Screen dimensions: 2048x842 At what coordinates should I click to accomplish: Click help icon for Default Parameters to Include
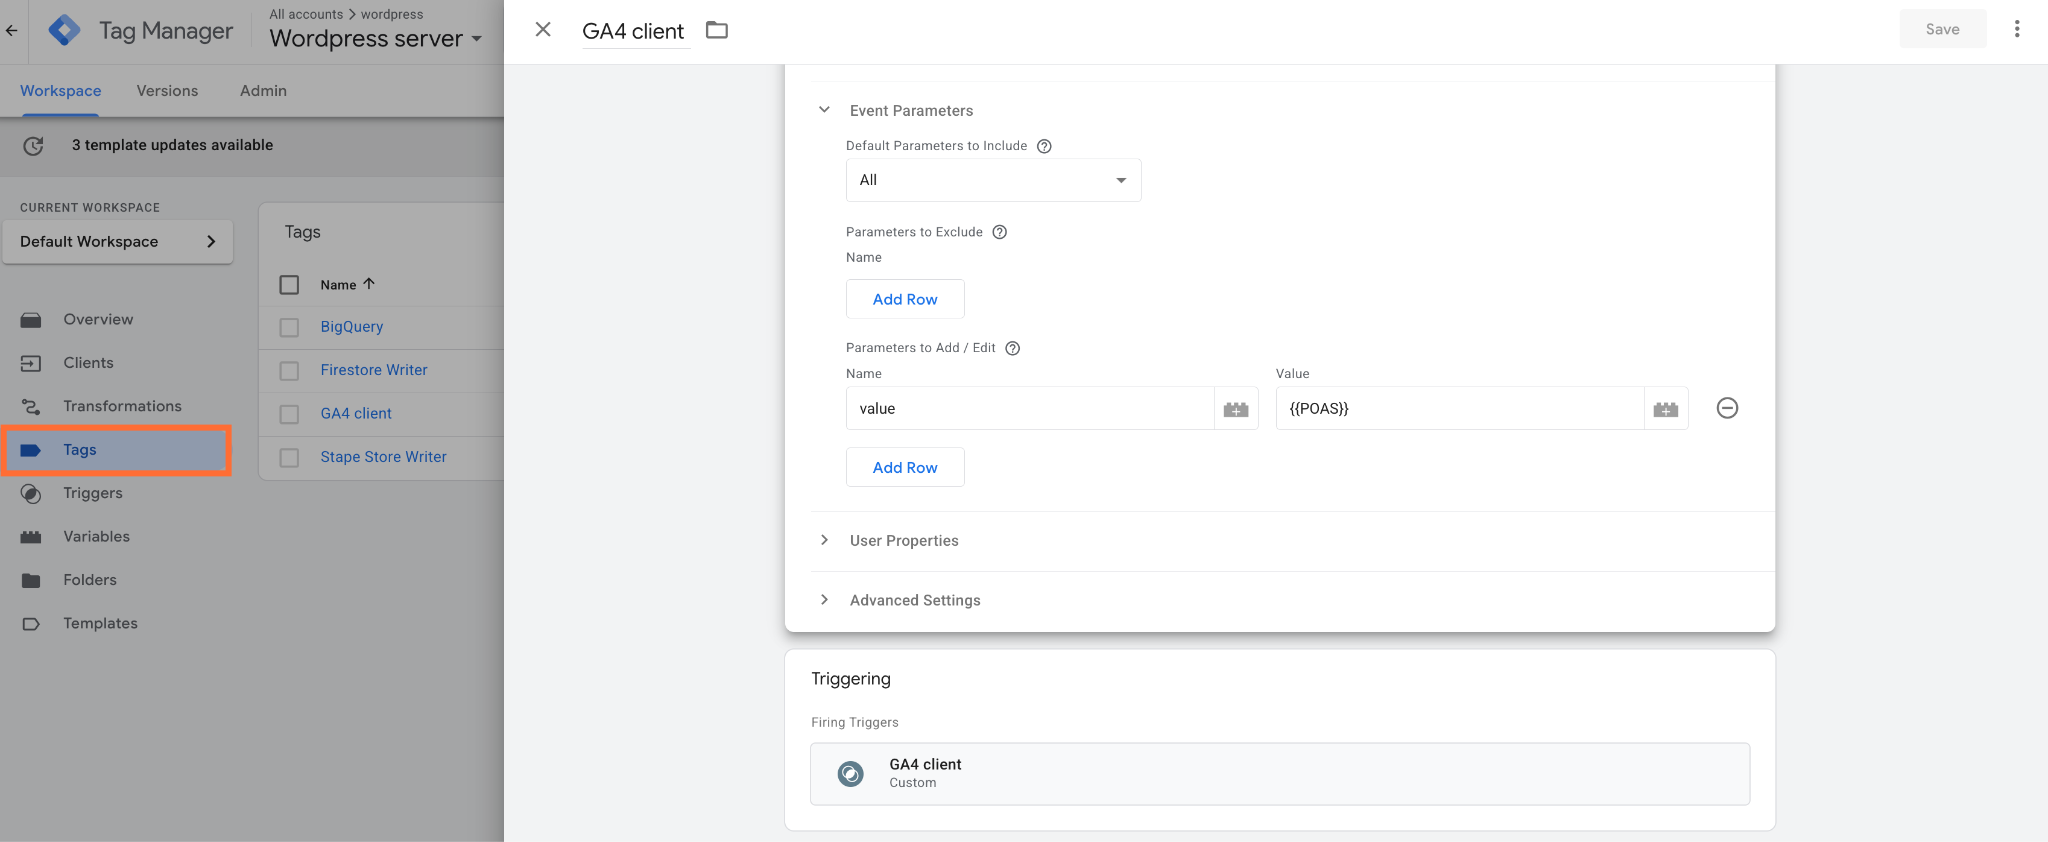(1044, 146)
